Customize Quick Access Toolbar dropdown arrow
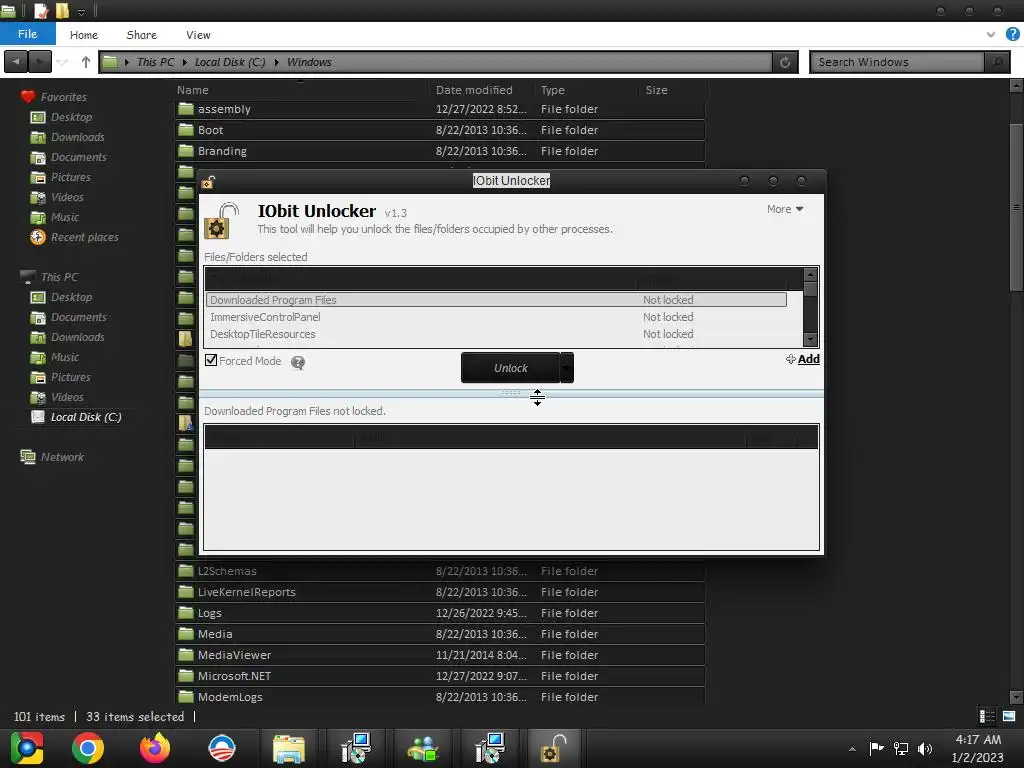 (x=81, y=11)
